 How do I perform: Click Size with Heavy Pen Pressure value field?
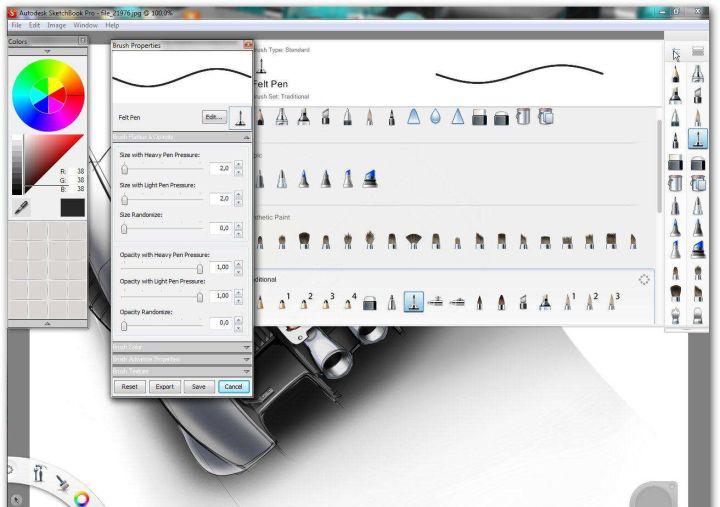point(221,169)
